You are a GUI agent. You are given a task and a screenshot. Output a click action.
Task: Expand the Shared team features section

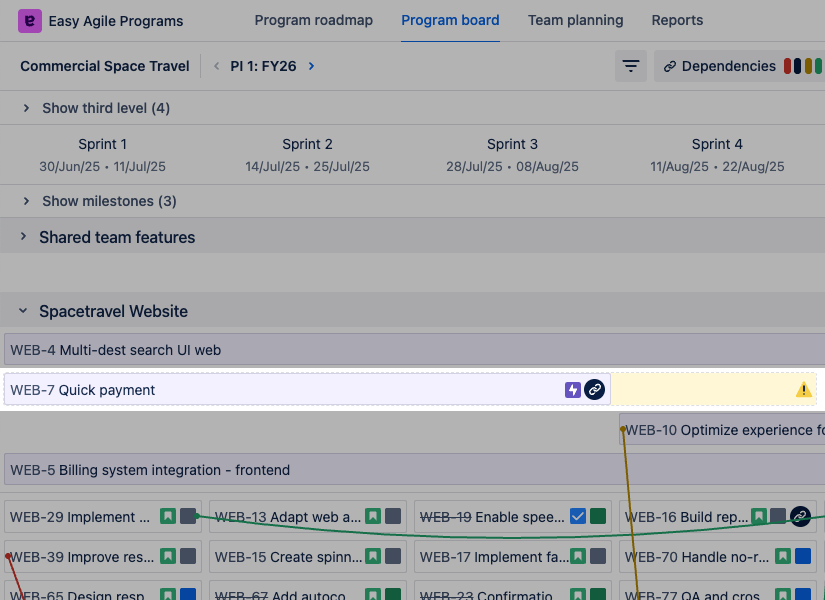[x=24, y=237]
